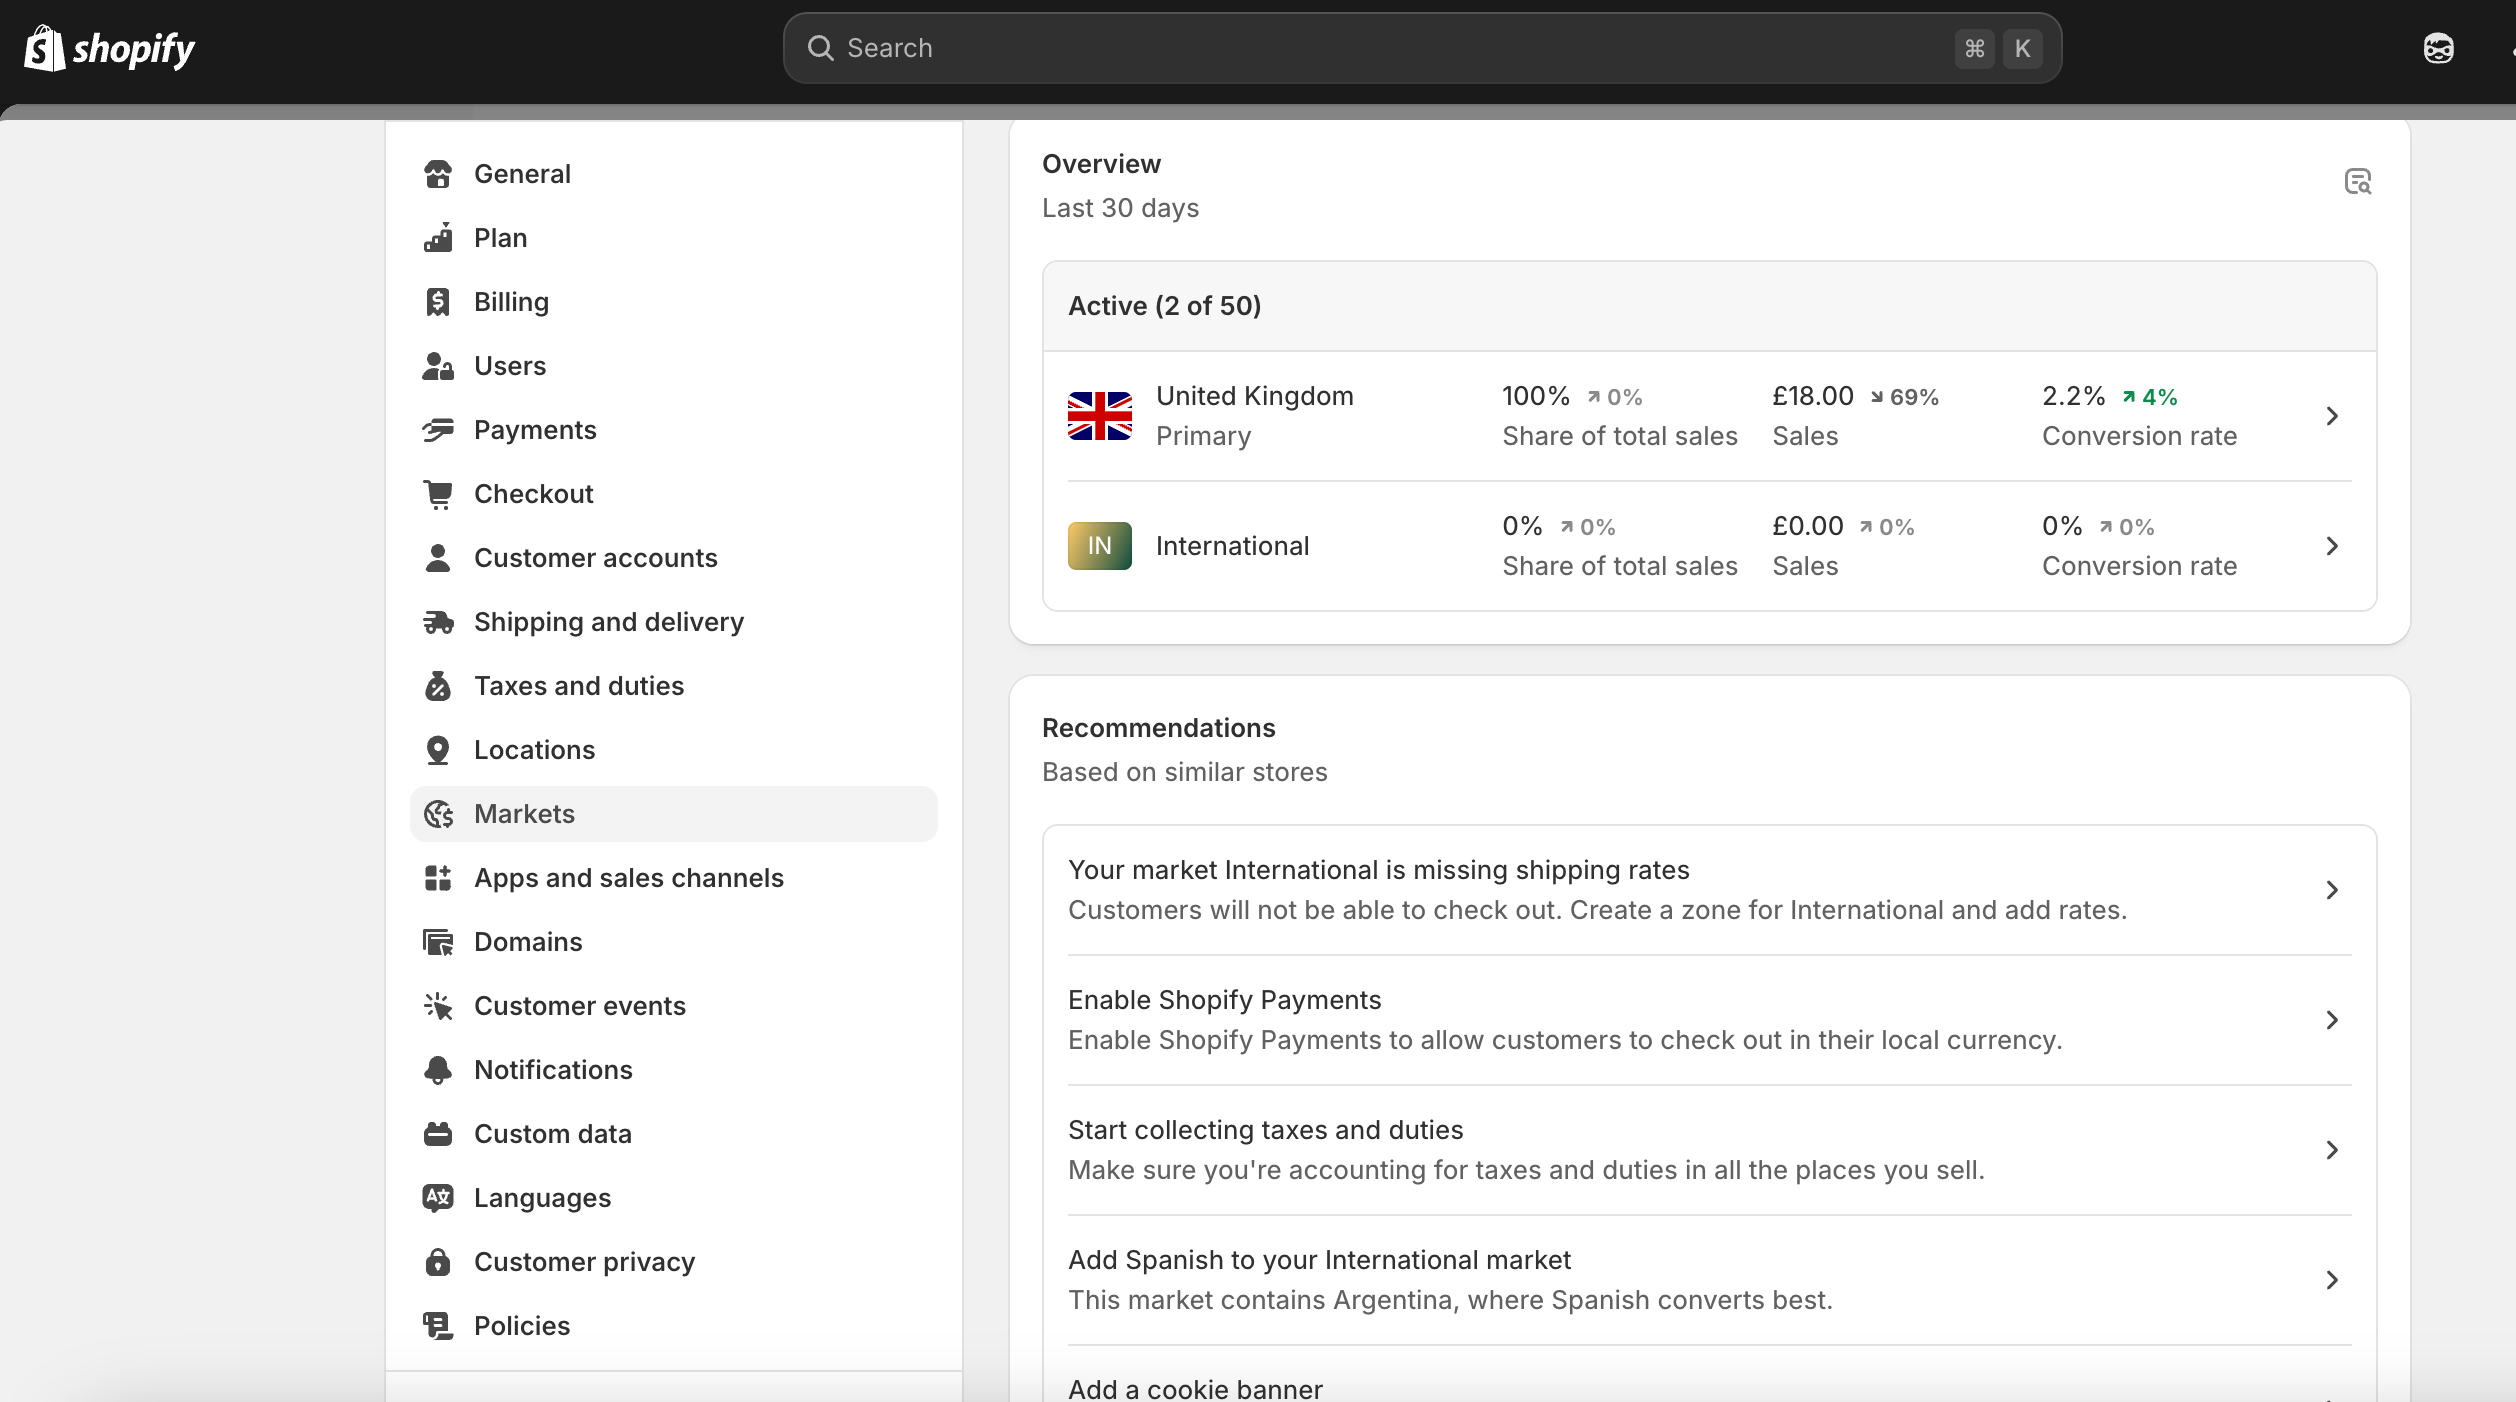Image resolution: width=2516 pixels, height=1402 pixels.
Task: Click the Customer events cursor icon
Action: [x=438, y=1006]
